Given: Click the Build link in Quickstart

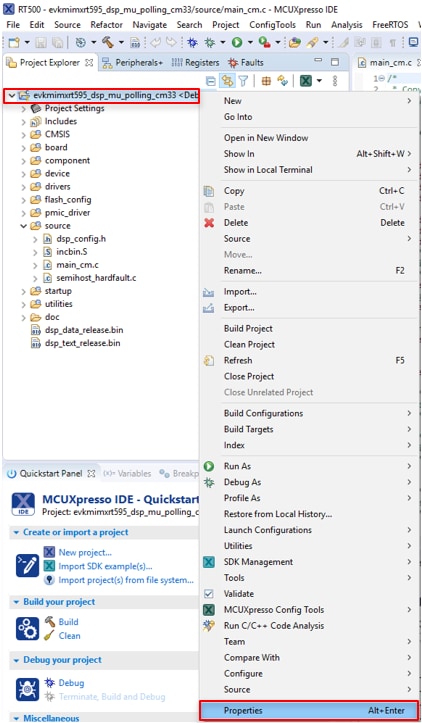Looking at the screenshot, I should pos(68,622).
